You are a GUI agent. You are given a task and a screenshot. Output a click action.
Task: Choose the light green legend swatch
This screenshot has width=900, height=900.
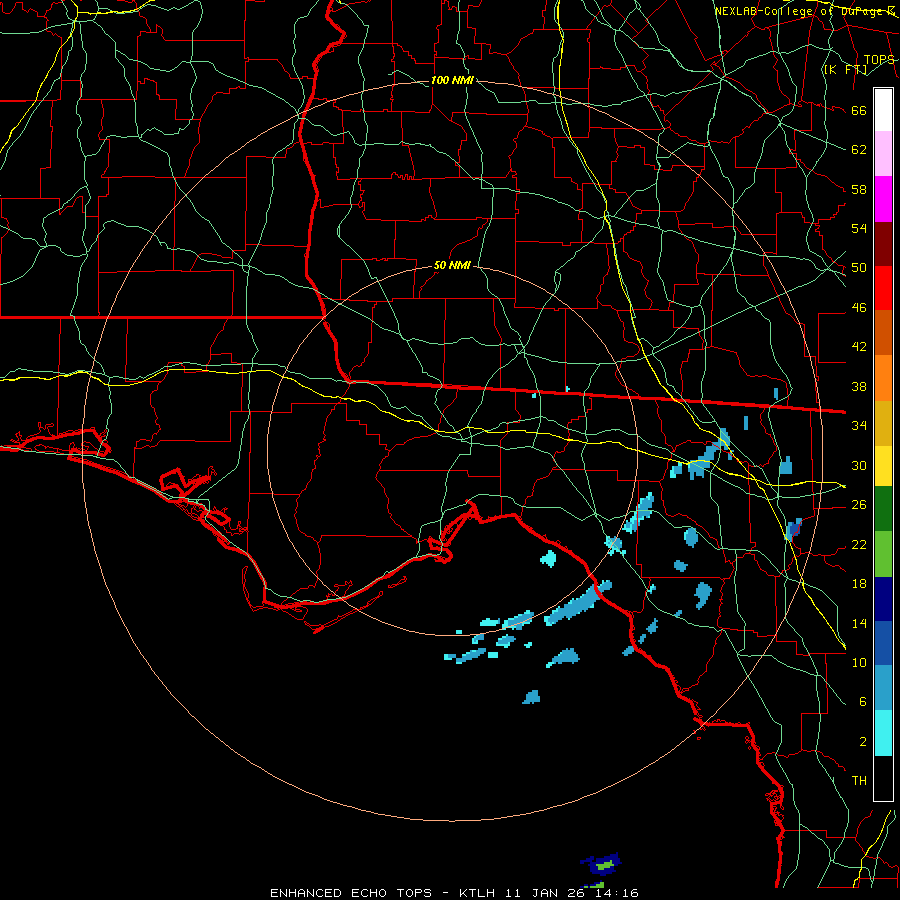click(x=883, y=554)
